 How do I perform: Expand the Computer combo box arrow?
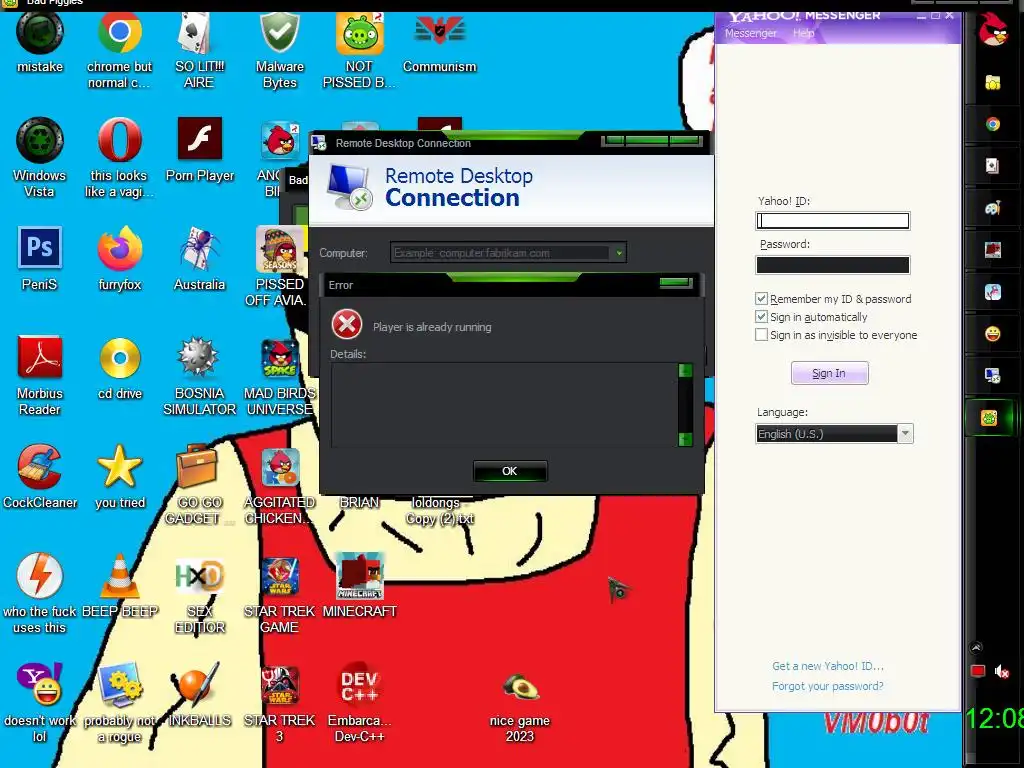point(618,253)
